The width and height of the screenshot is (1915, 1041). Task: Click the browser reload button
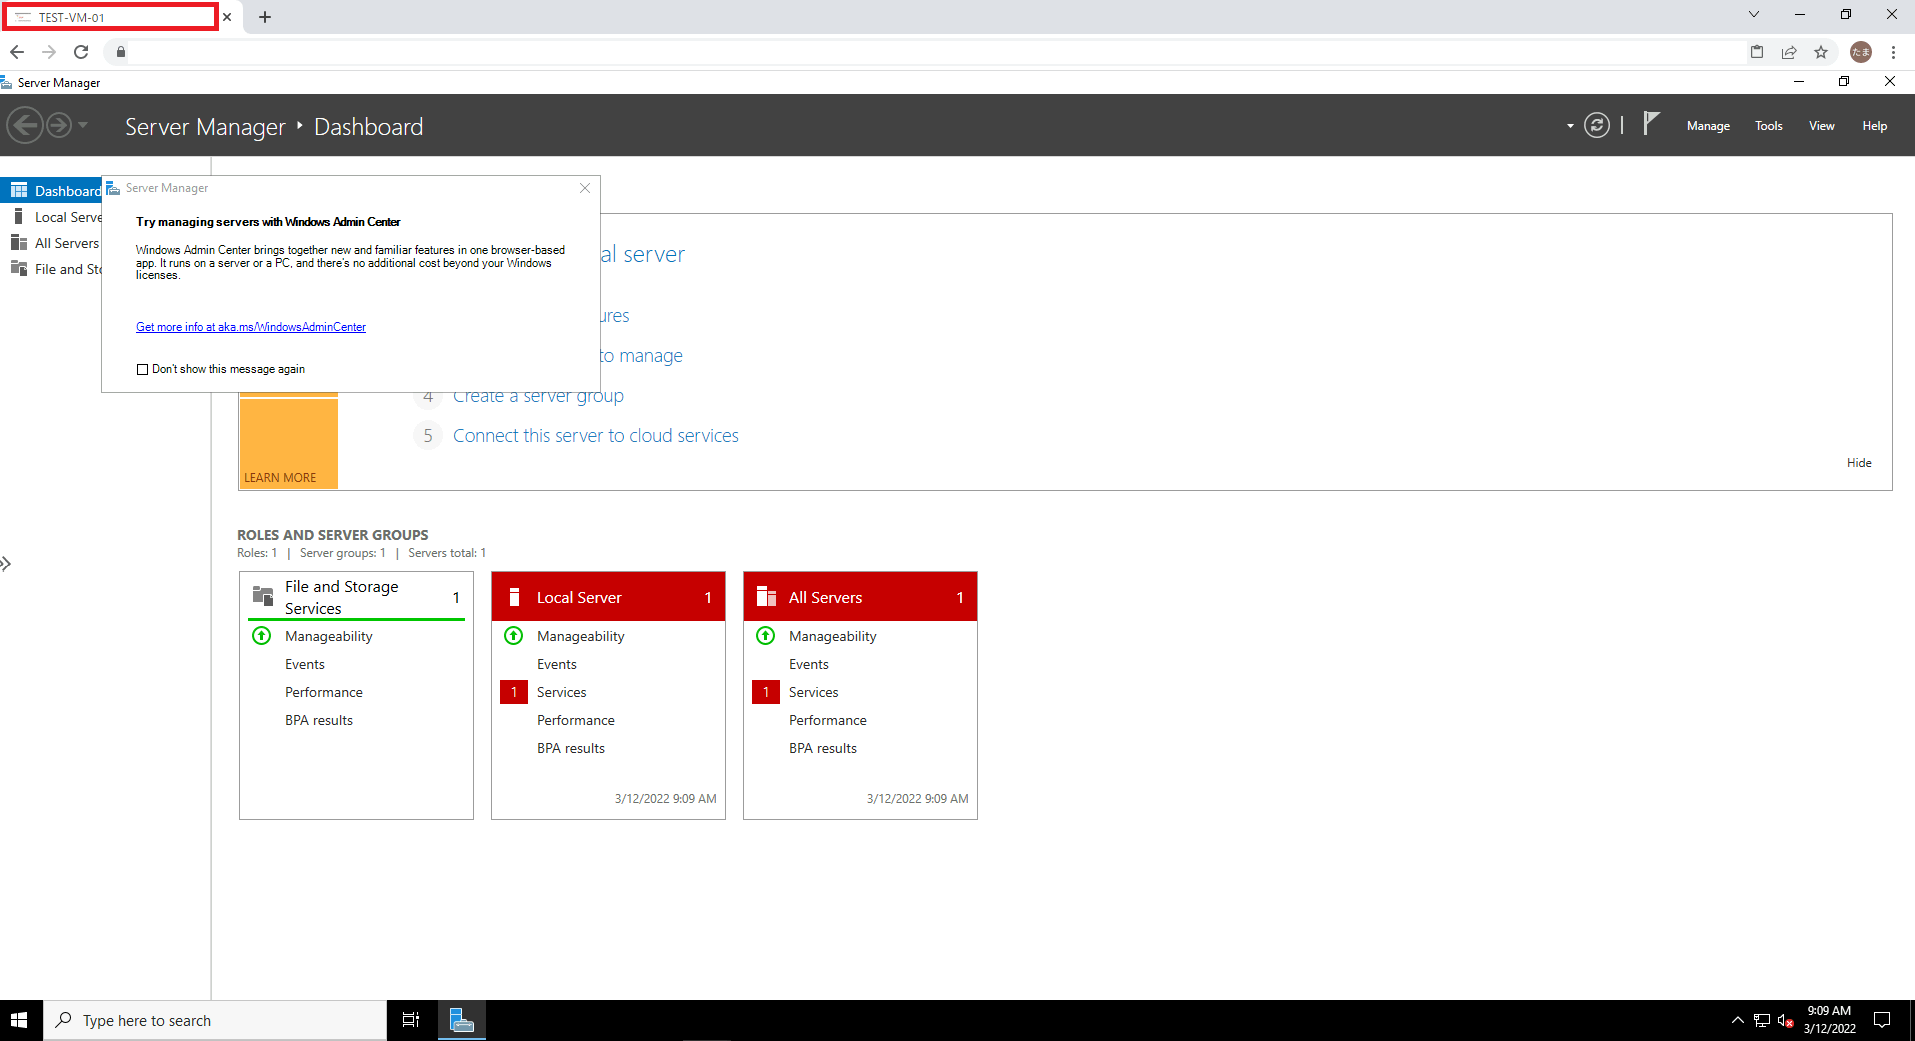(81, 52)
